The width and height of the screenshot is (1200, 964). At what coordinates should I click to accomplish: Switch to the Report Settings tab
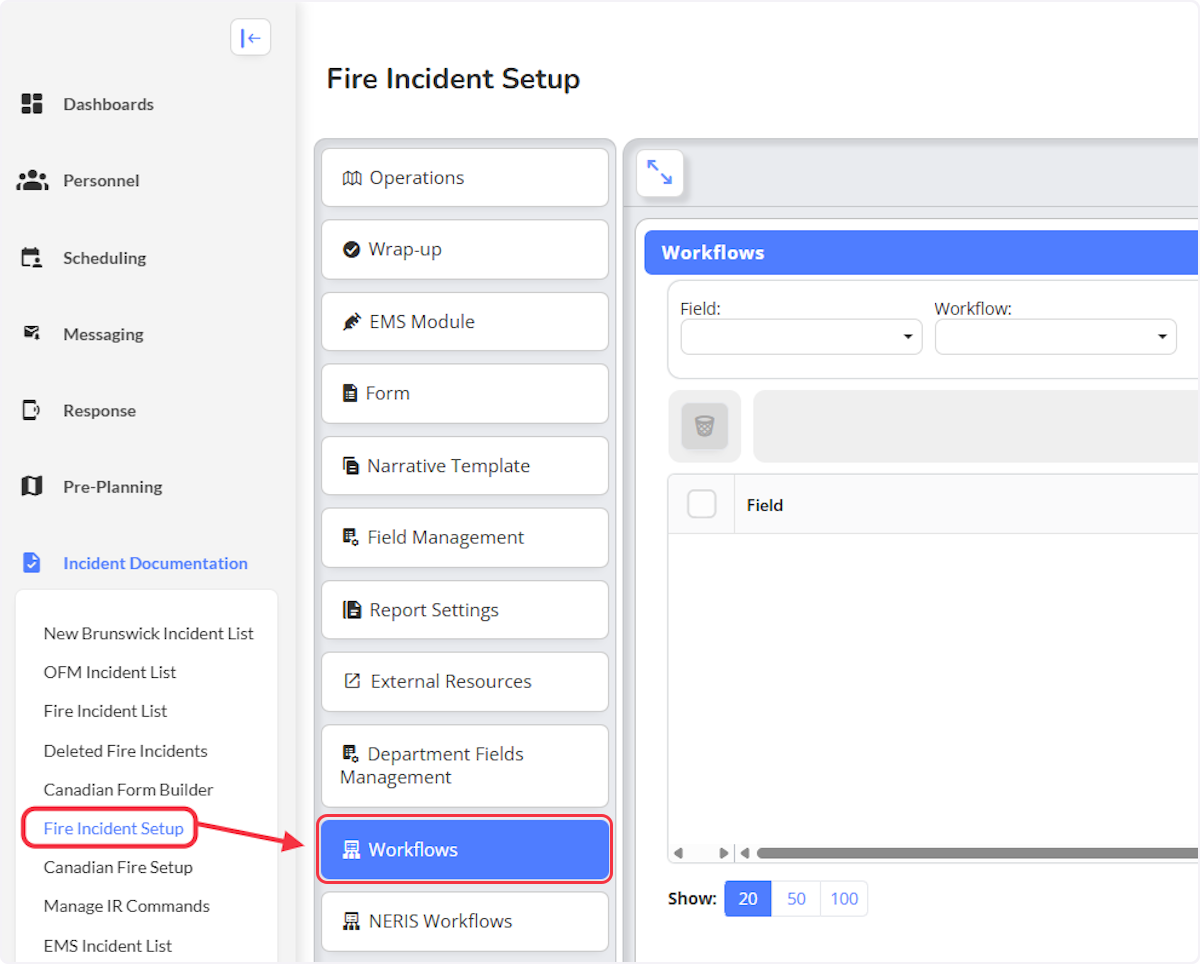(x=465, y=610)
